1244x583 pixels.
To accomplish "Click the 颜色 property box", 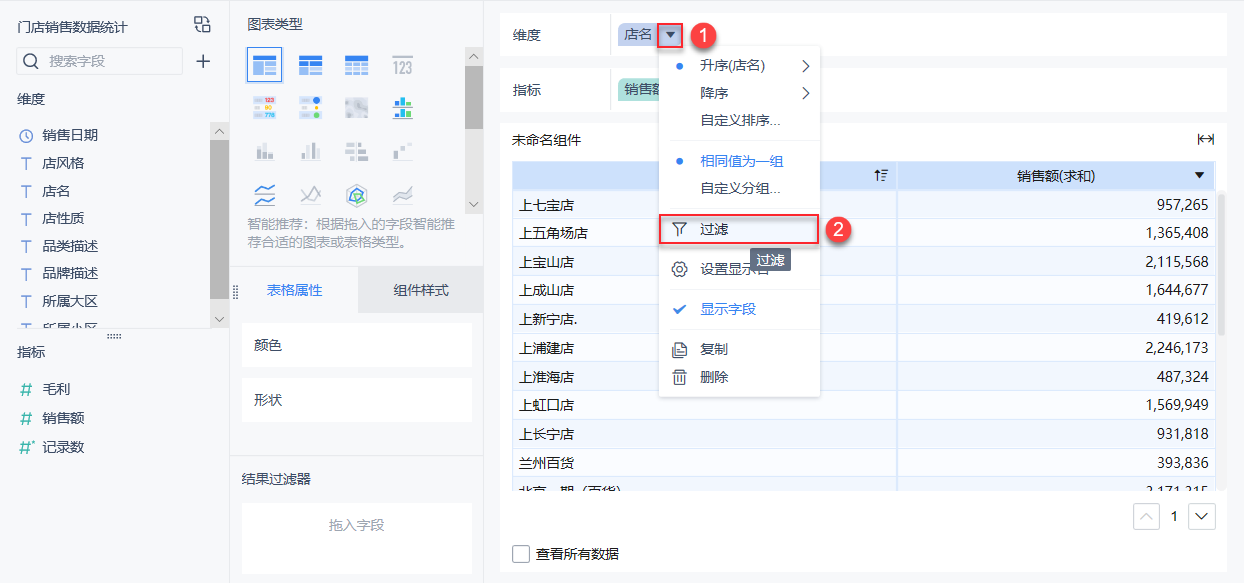I will (x=356, y=345).
